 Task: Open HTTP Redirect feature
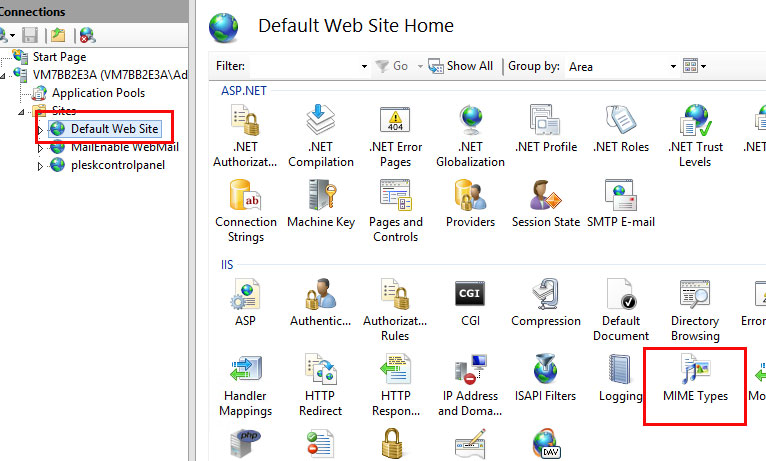[x=320, y=386]
